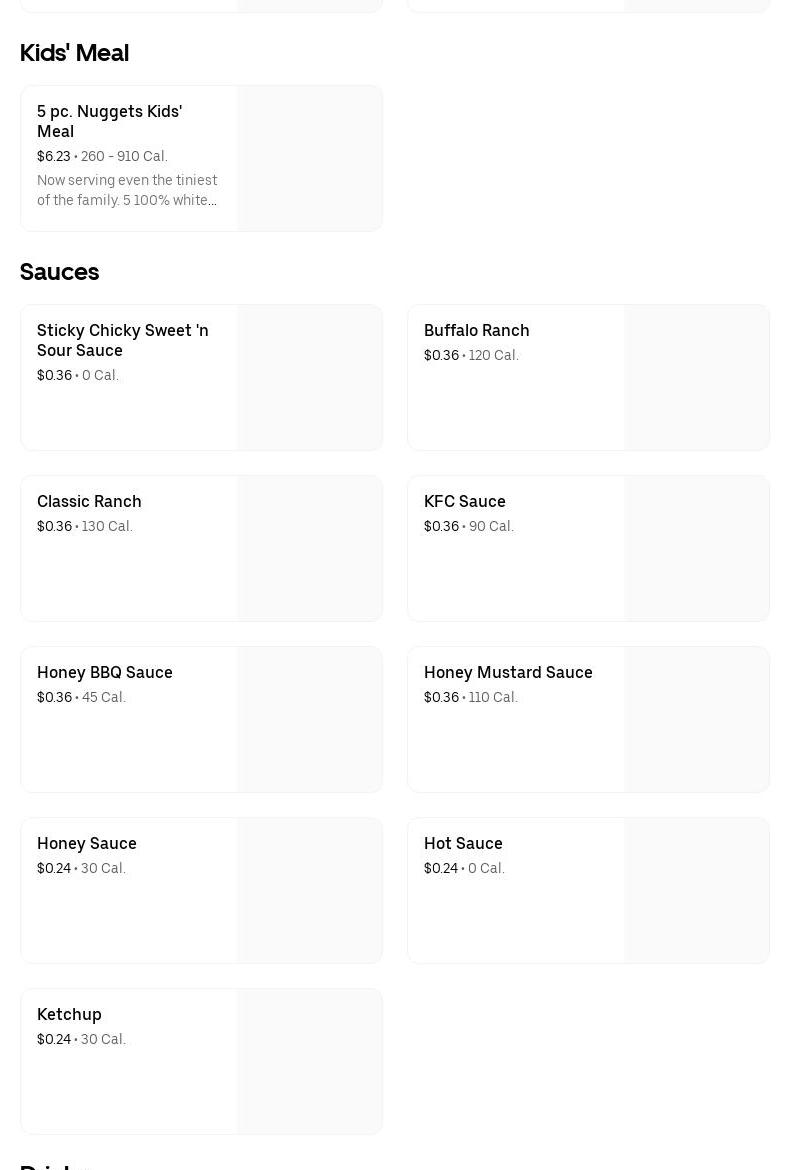
Task: Click the Nuggets Kids' Meal image placeholder
Action: (309, 158)
